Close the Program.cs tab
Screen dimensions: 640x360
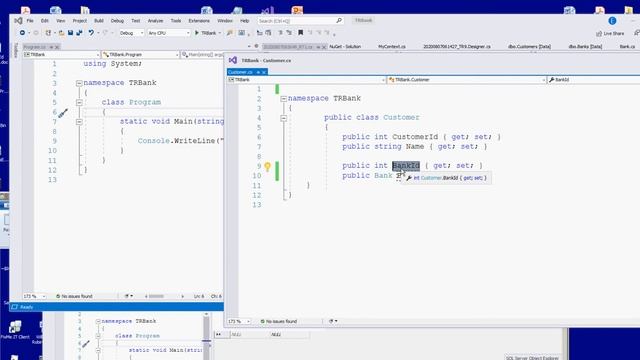(57, 47)
